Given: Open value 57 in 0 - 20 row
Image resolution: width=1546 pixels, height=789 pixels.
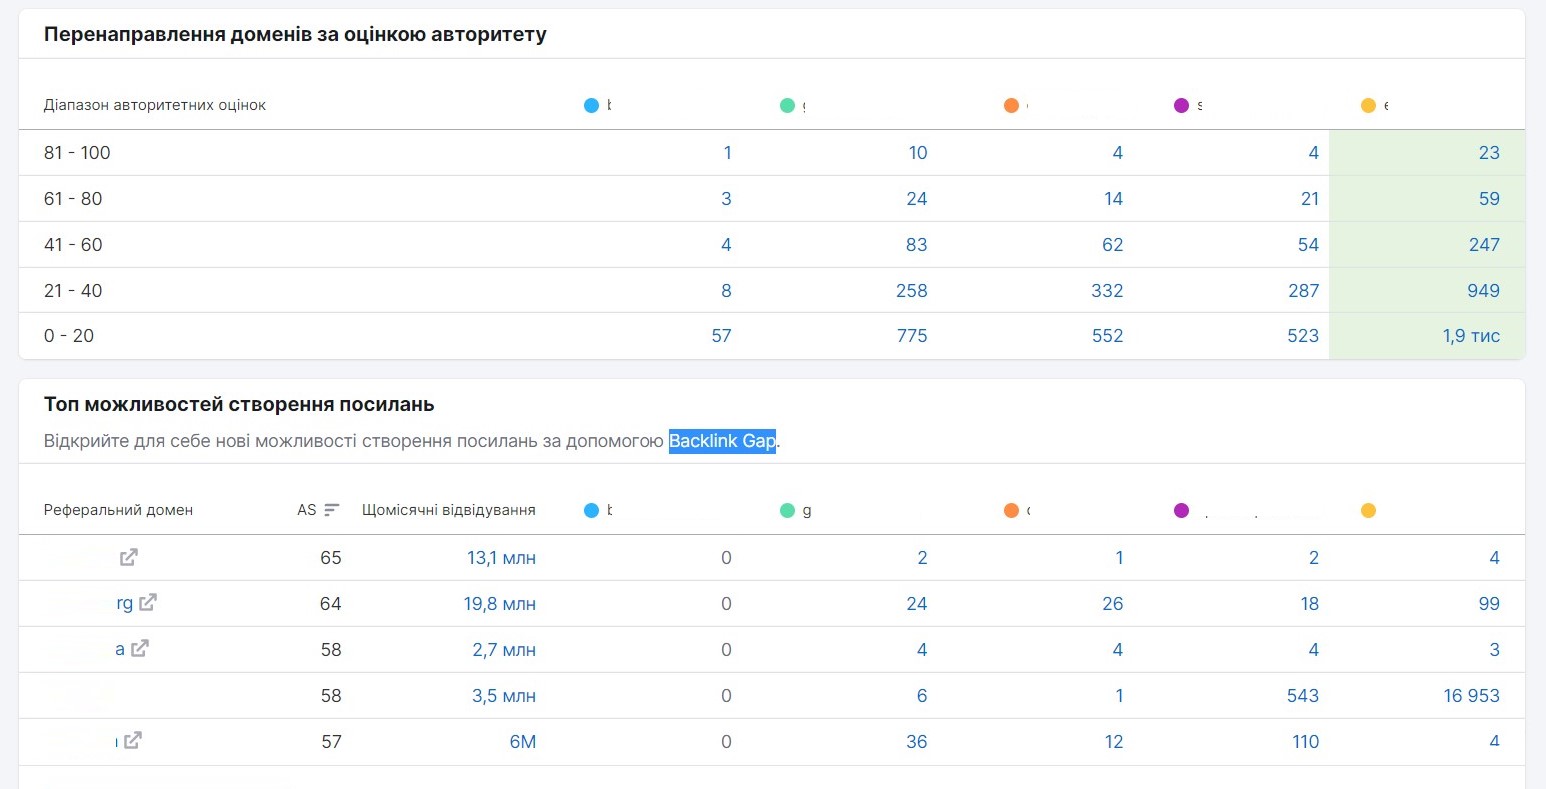Looking at the screenshot, I should point(721,336).
